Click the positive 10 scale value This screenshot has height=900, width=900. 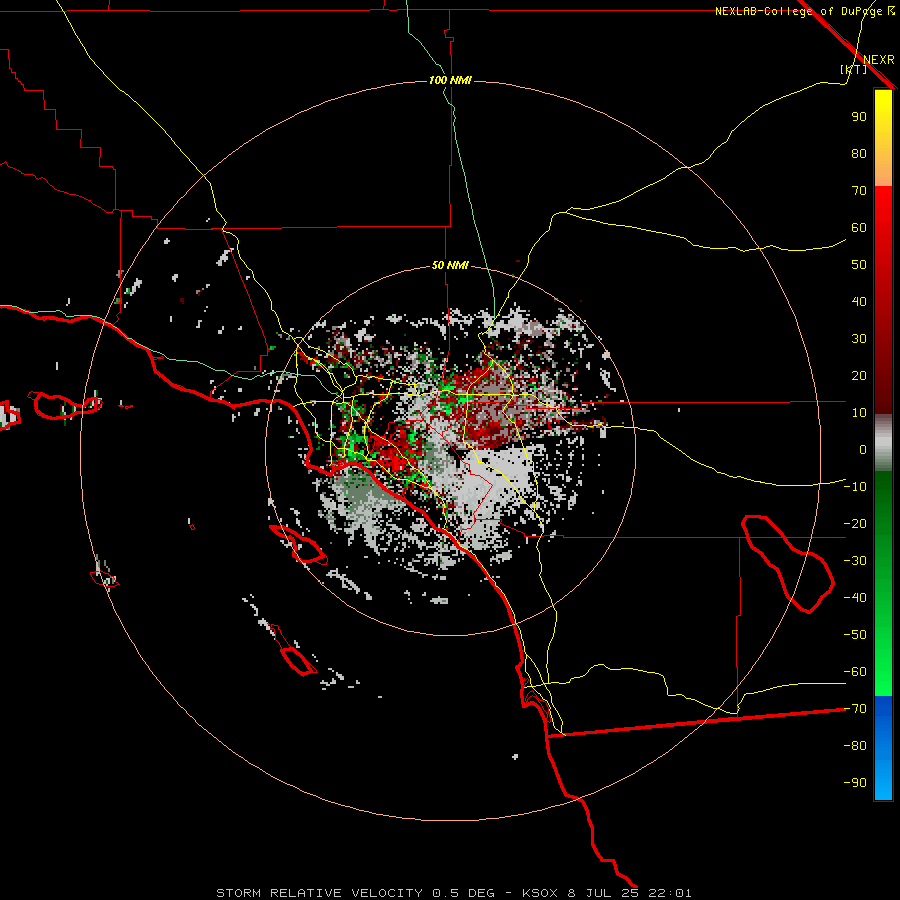[859, 413]
